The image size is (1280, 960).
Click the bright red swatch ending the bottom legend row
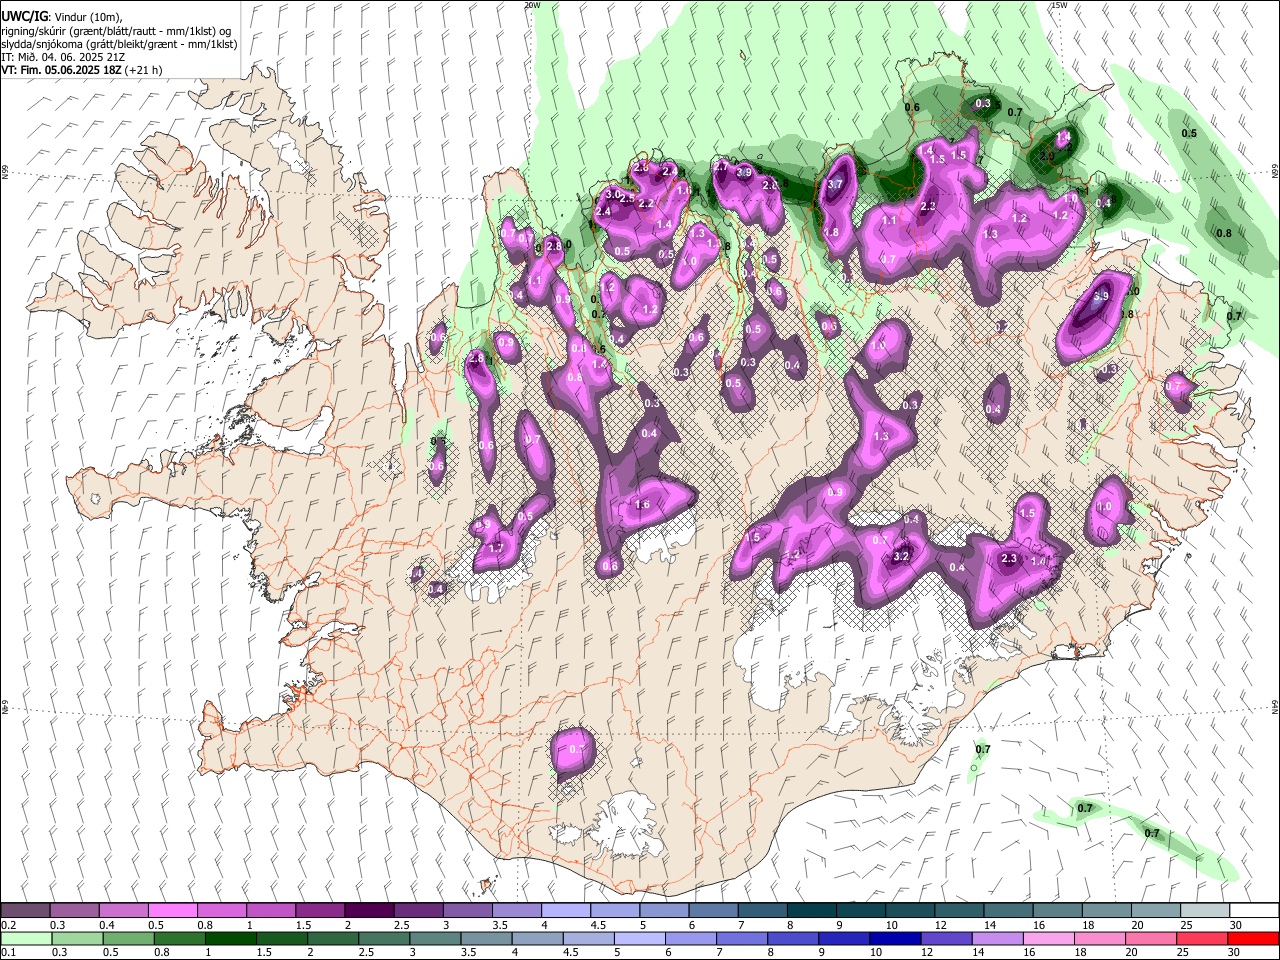pyautogui.click(x=1253, y=938)
